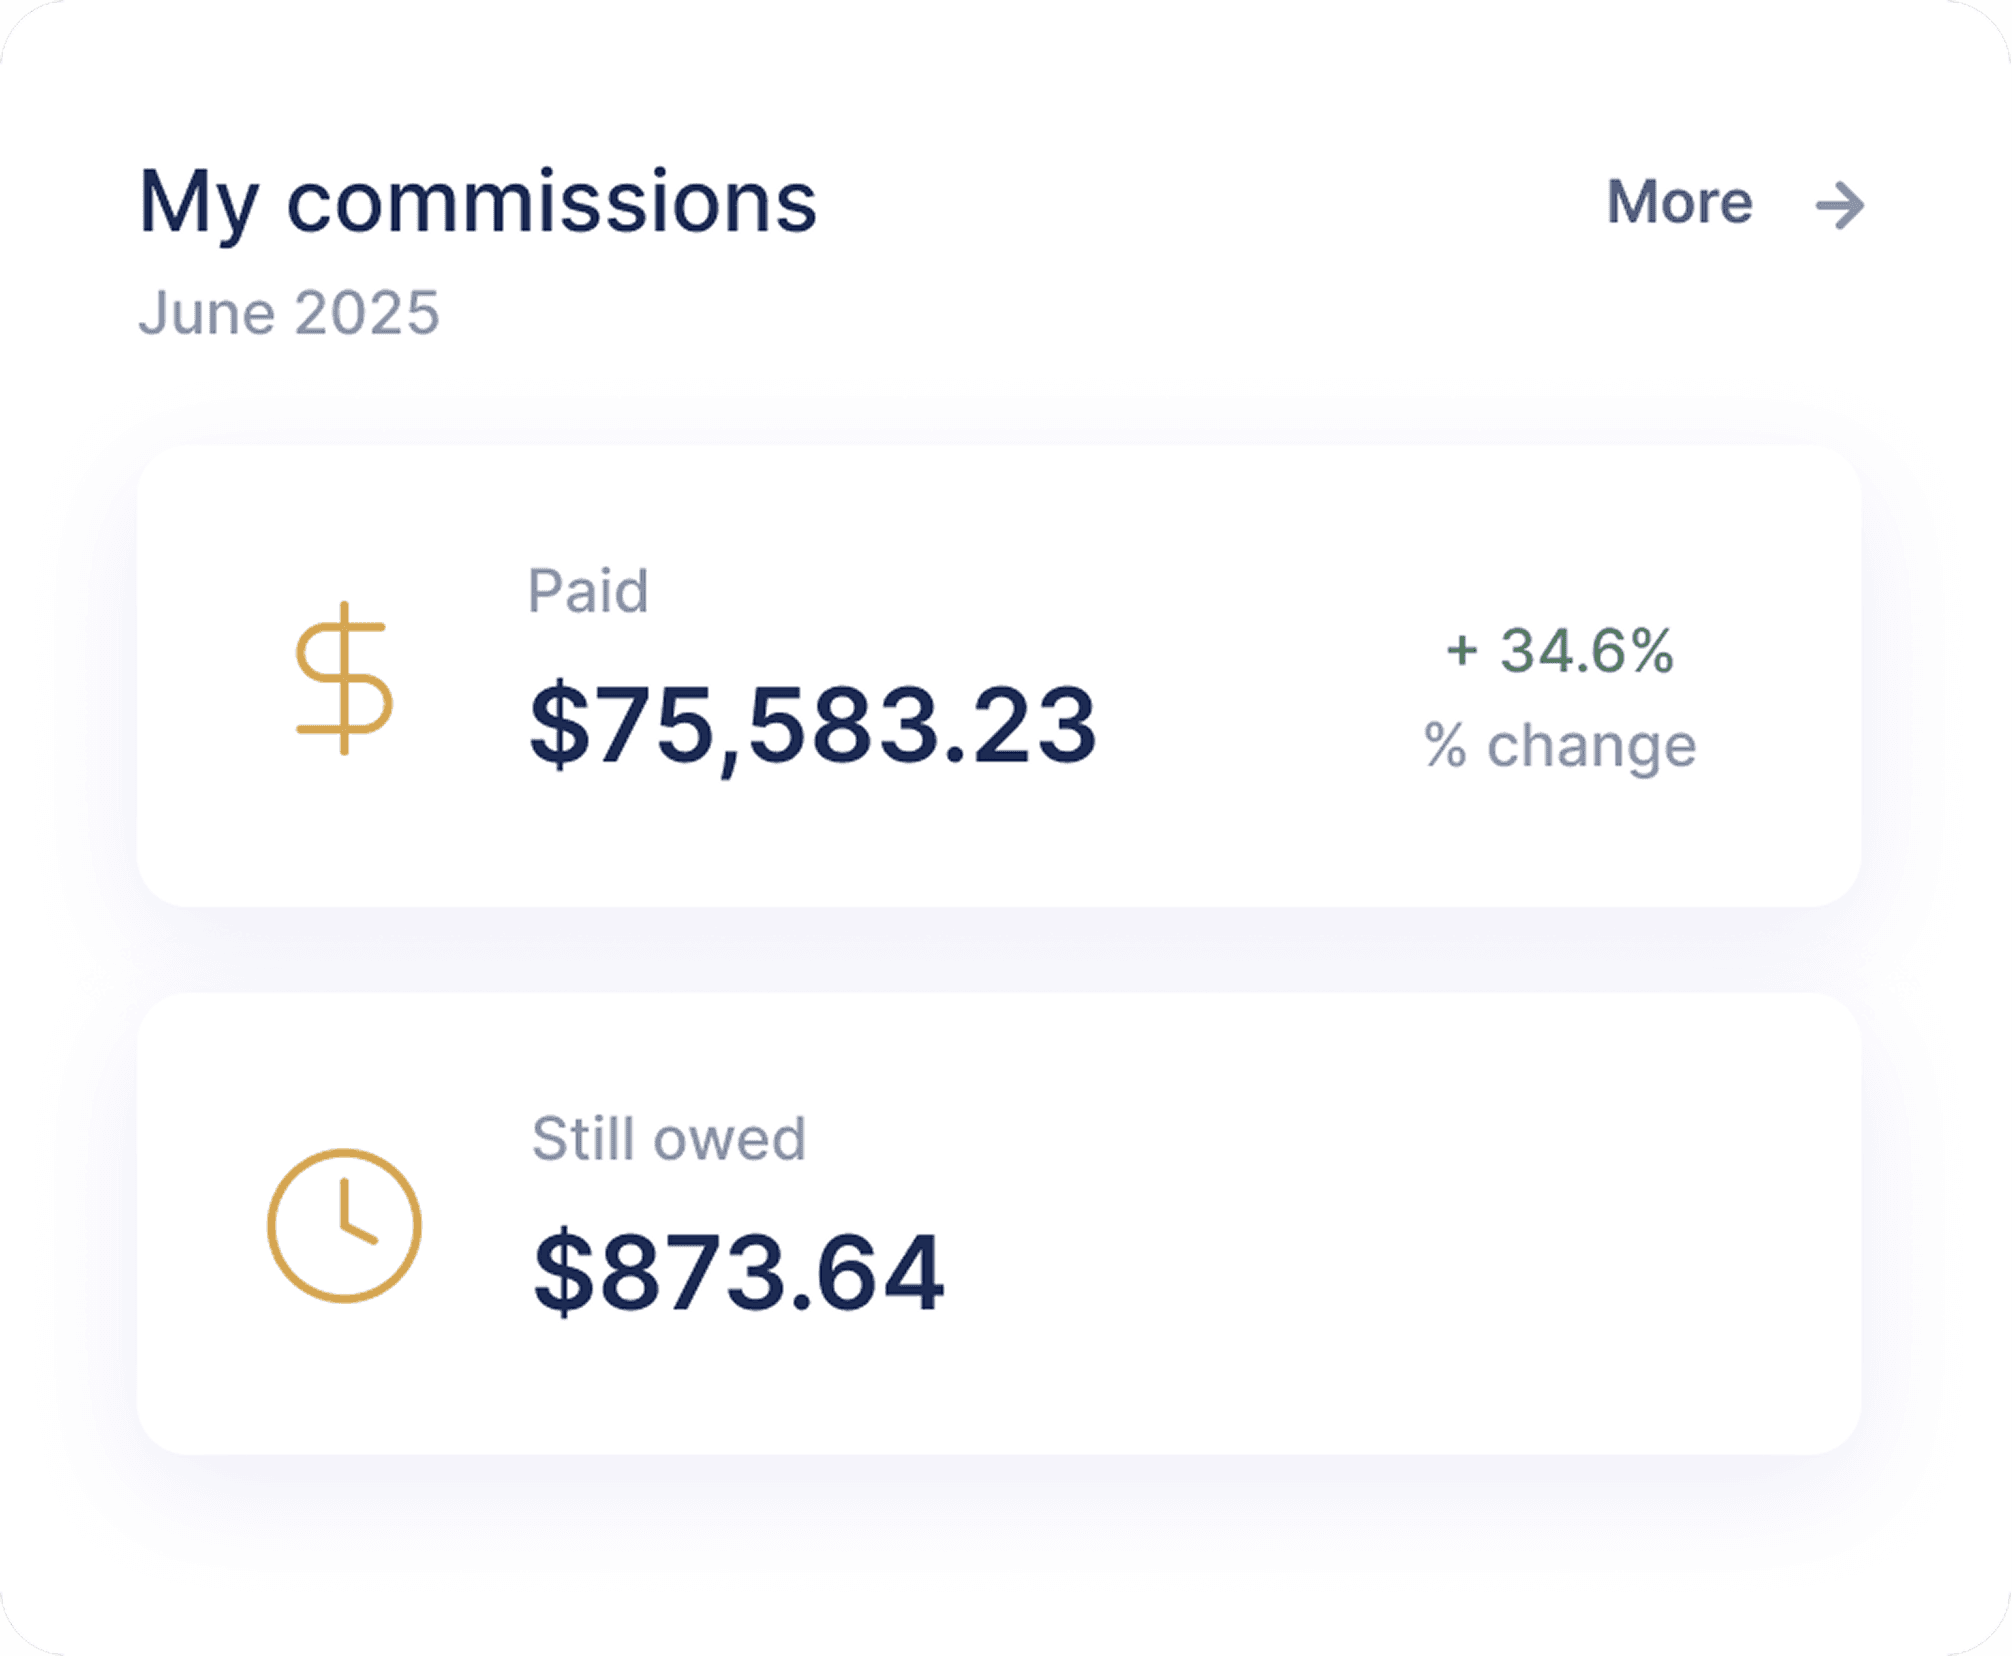
Task: Click the gold clock icon
Action: 344,1225
